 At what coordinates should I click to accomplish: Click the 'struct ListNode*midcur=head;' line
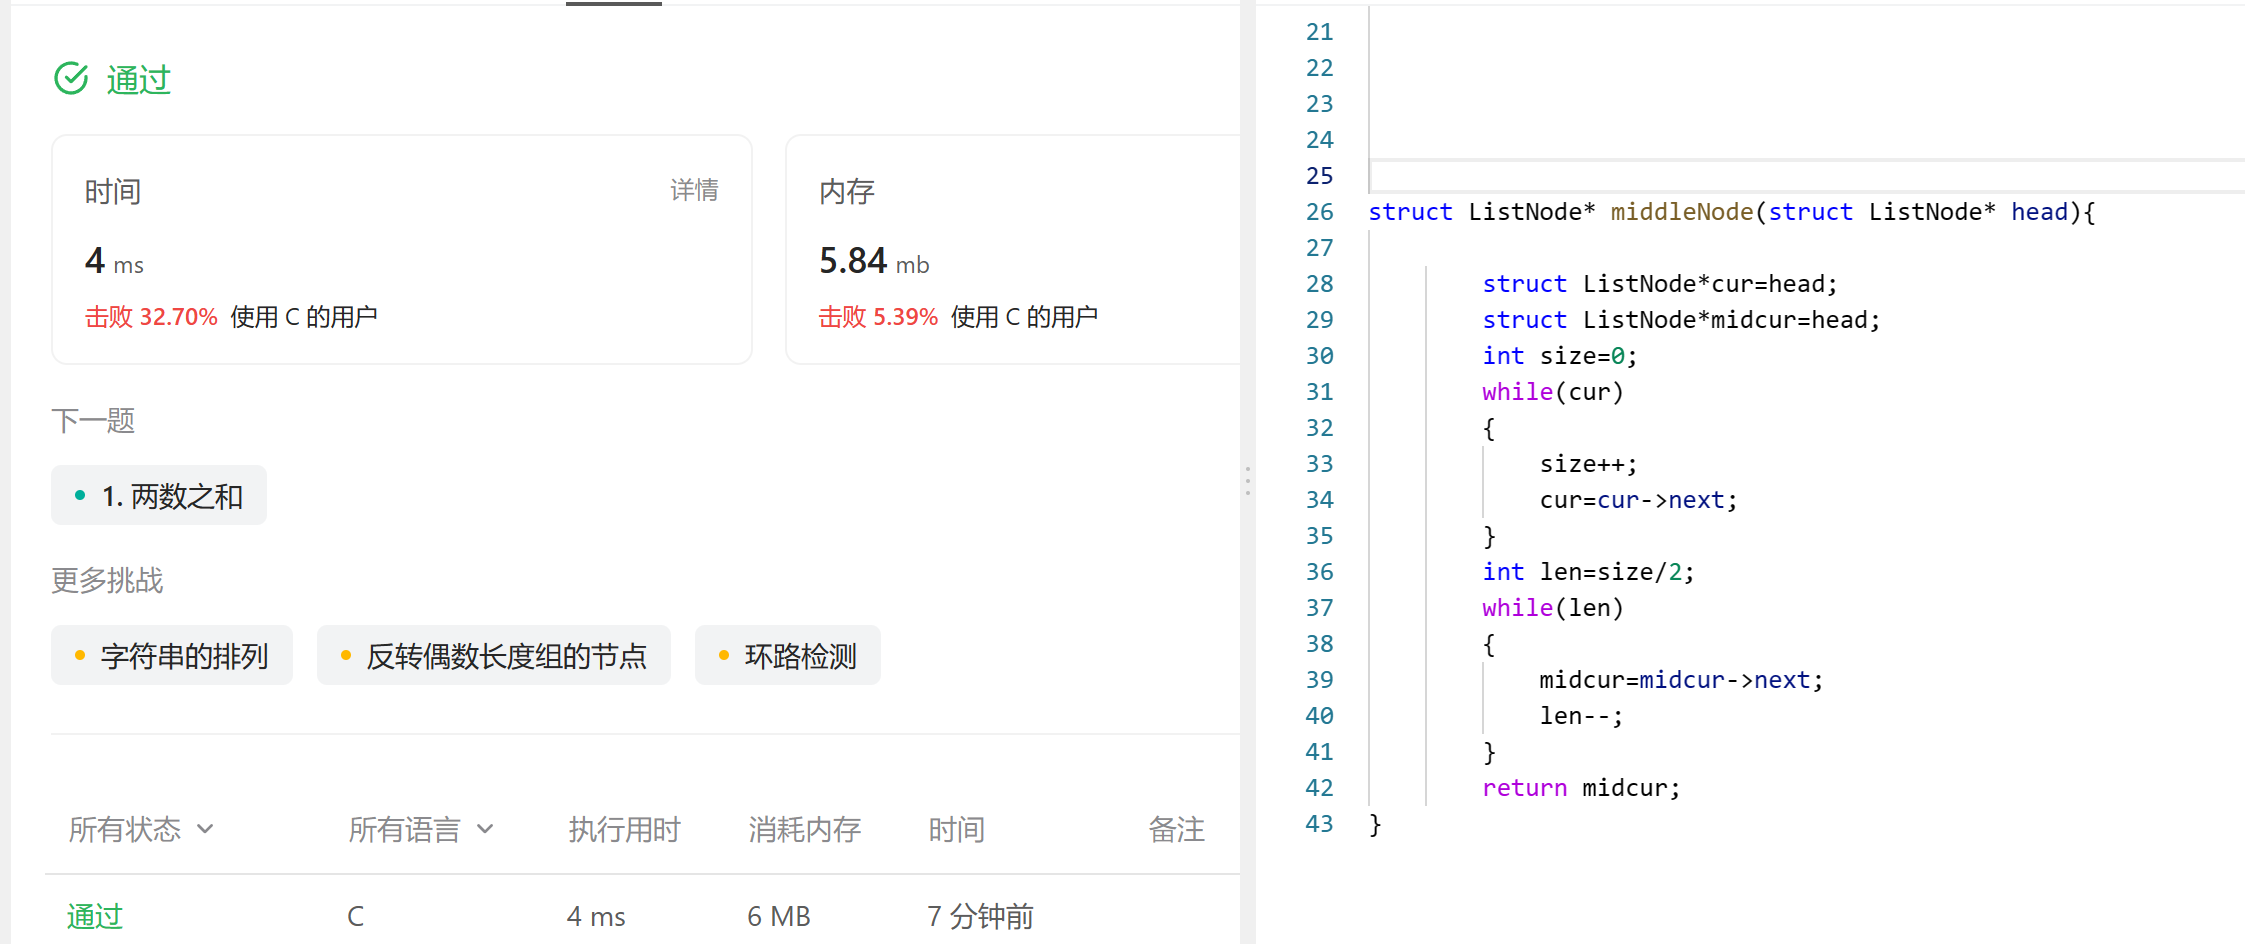tap(1681, 320)
